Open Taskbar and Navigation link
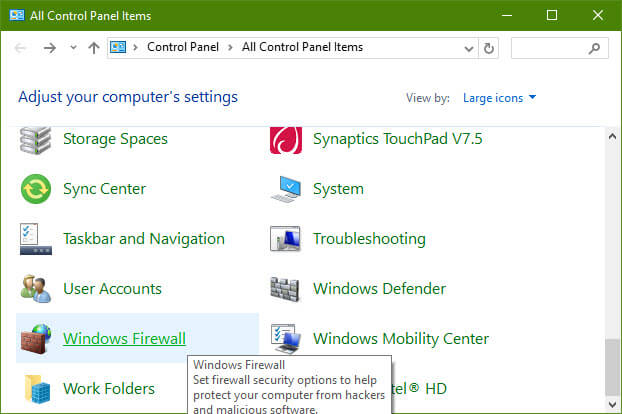This screenshot has height=414, width=622. [144, 239]
